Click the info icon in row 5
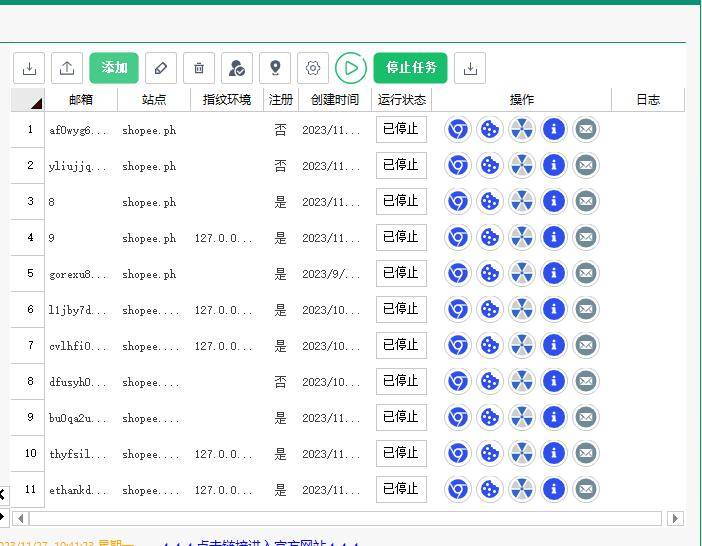Image resolution: width=702 pixels, height=546 pixels. (x=554, y=273)
